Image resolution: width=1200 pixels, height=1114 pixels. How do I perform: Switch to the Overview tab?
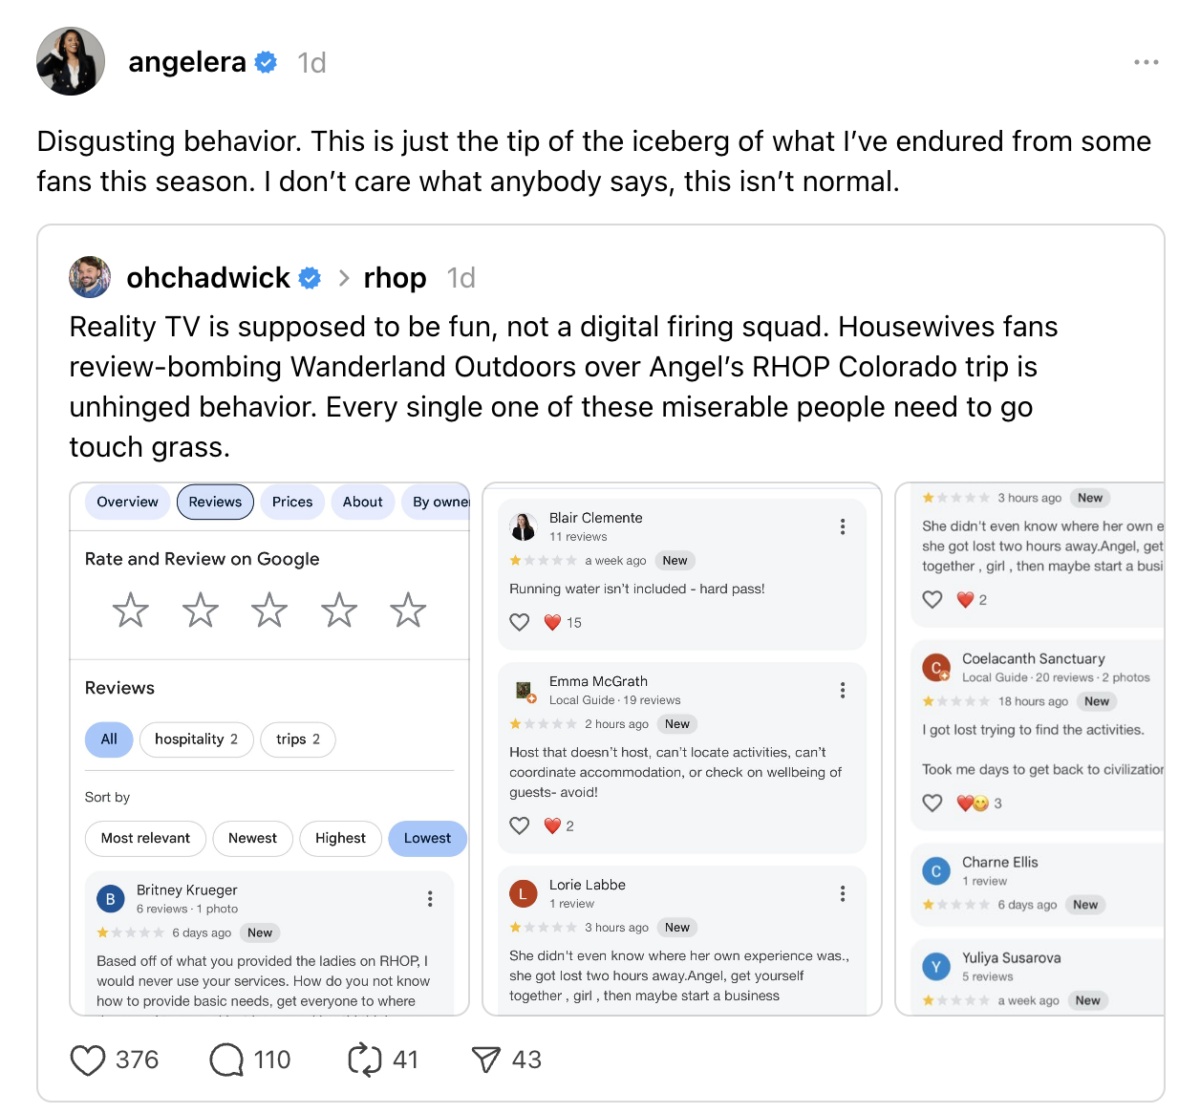click(126, 501)
